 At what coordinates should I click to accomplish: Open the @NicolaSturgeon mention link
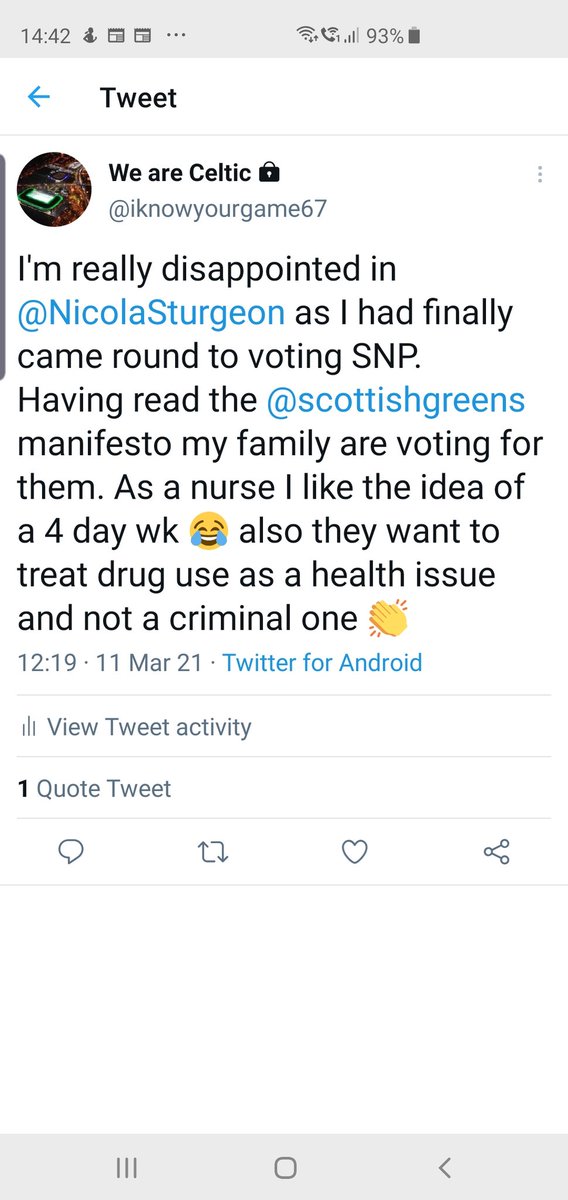pyautogui.click(x=152, y=313)
